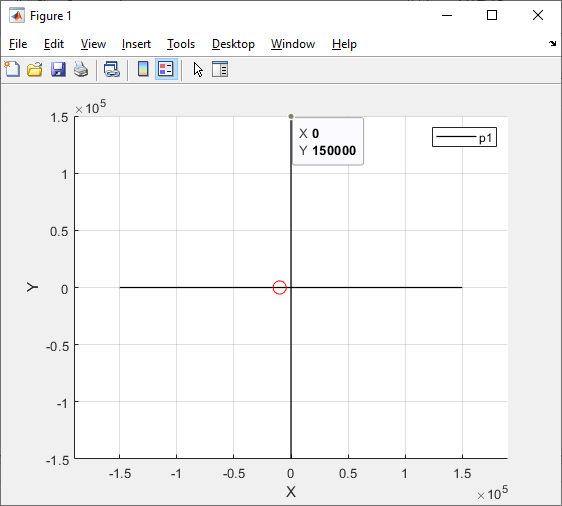This screenshot has height=506, width=562.
Task: Toggle the Insert Legend button
Action: 166,69
